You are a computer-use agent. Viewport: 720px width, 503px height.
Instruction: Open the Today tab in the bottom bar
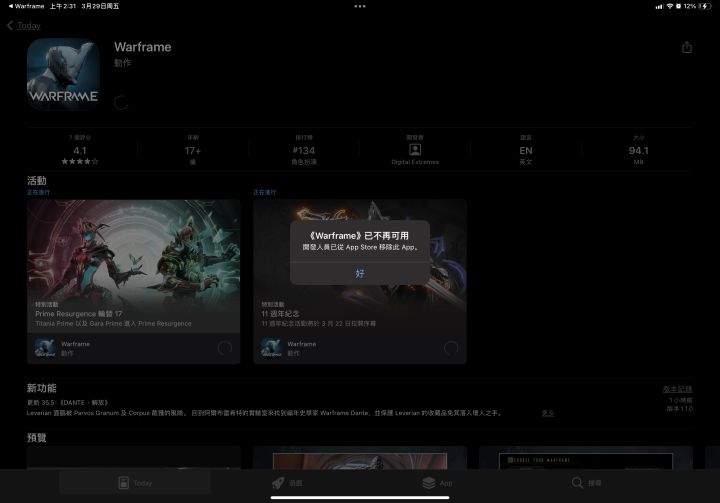click(135, 483)
